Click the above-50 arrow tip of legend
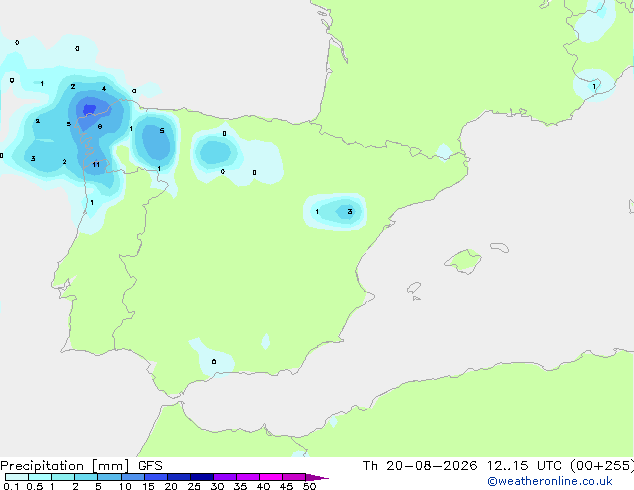The image size is (634, 490). tap(317, 477)
